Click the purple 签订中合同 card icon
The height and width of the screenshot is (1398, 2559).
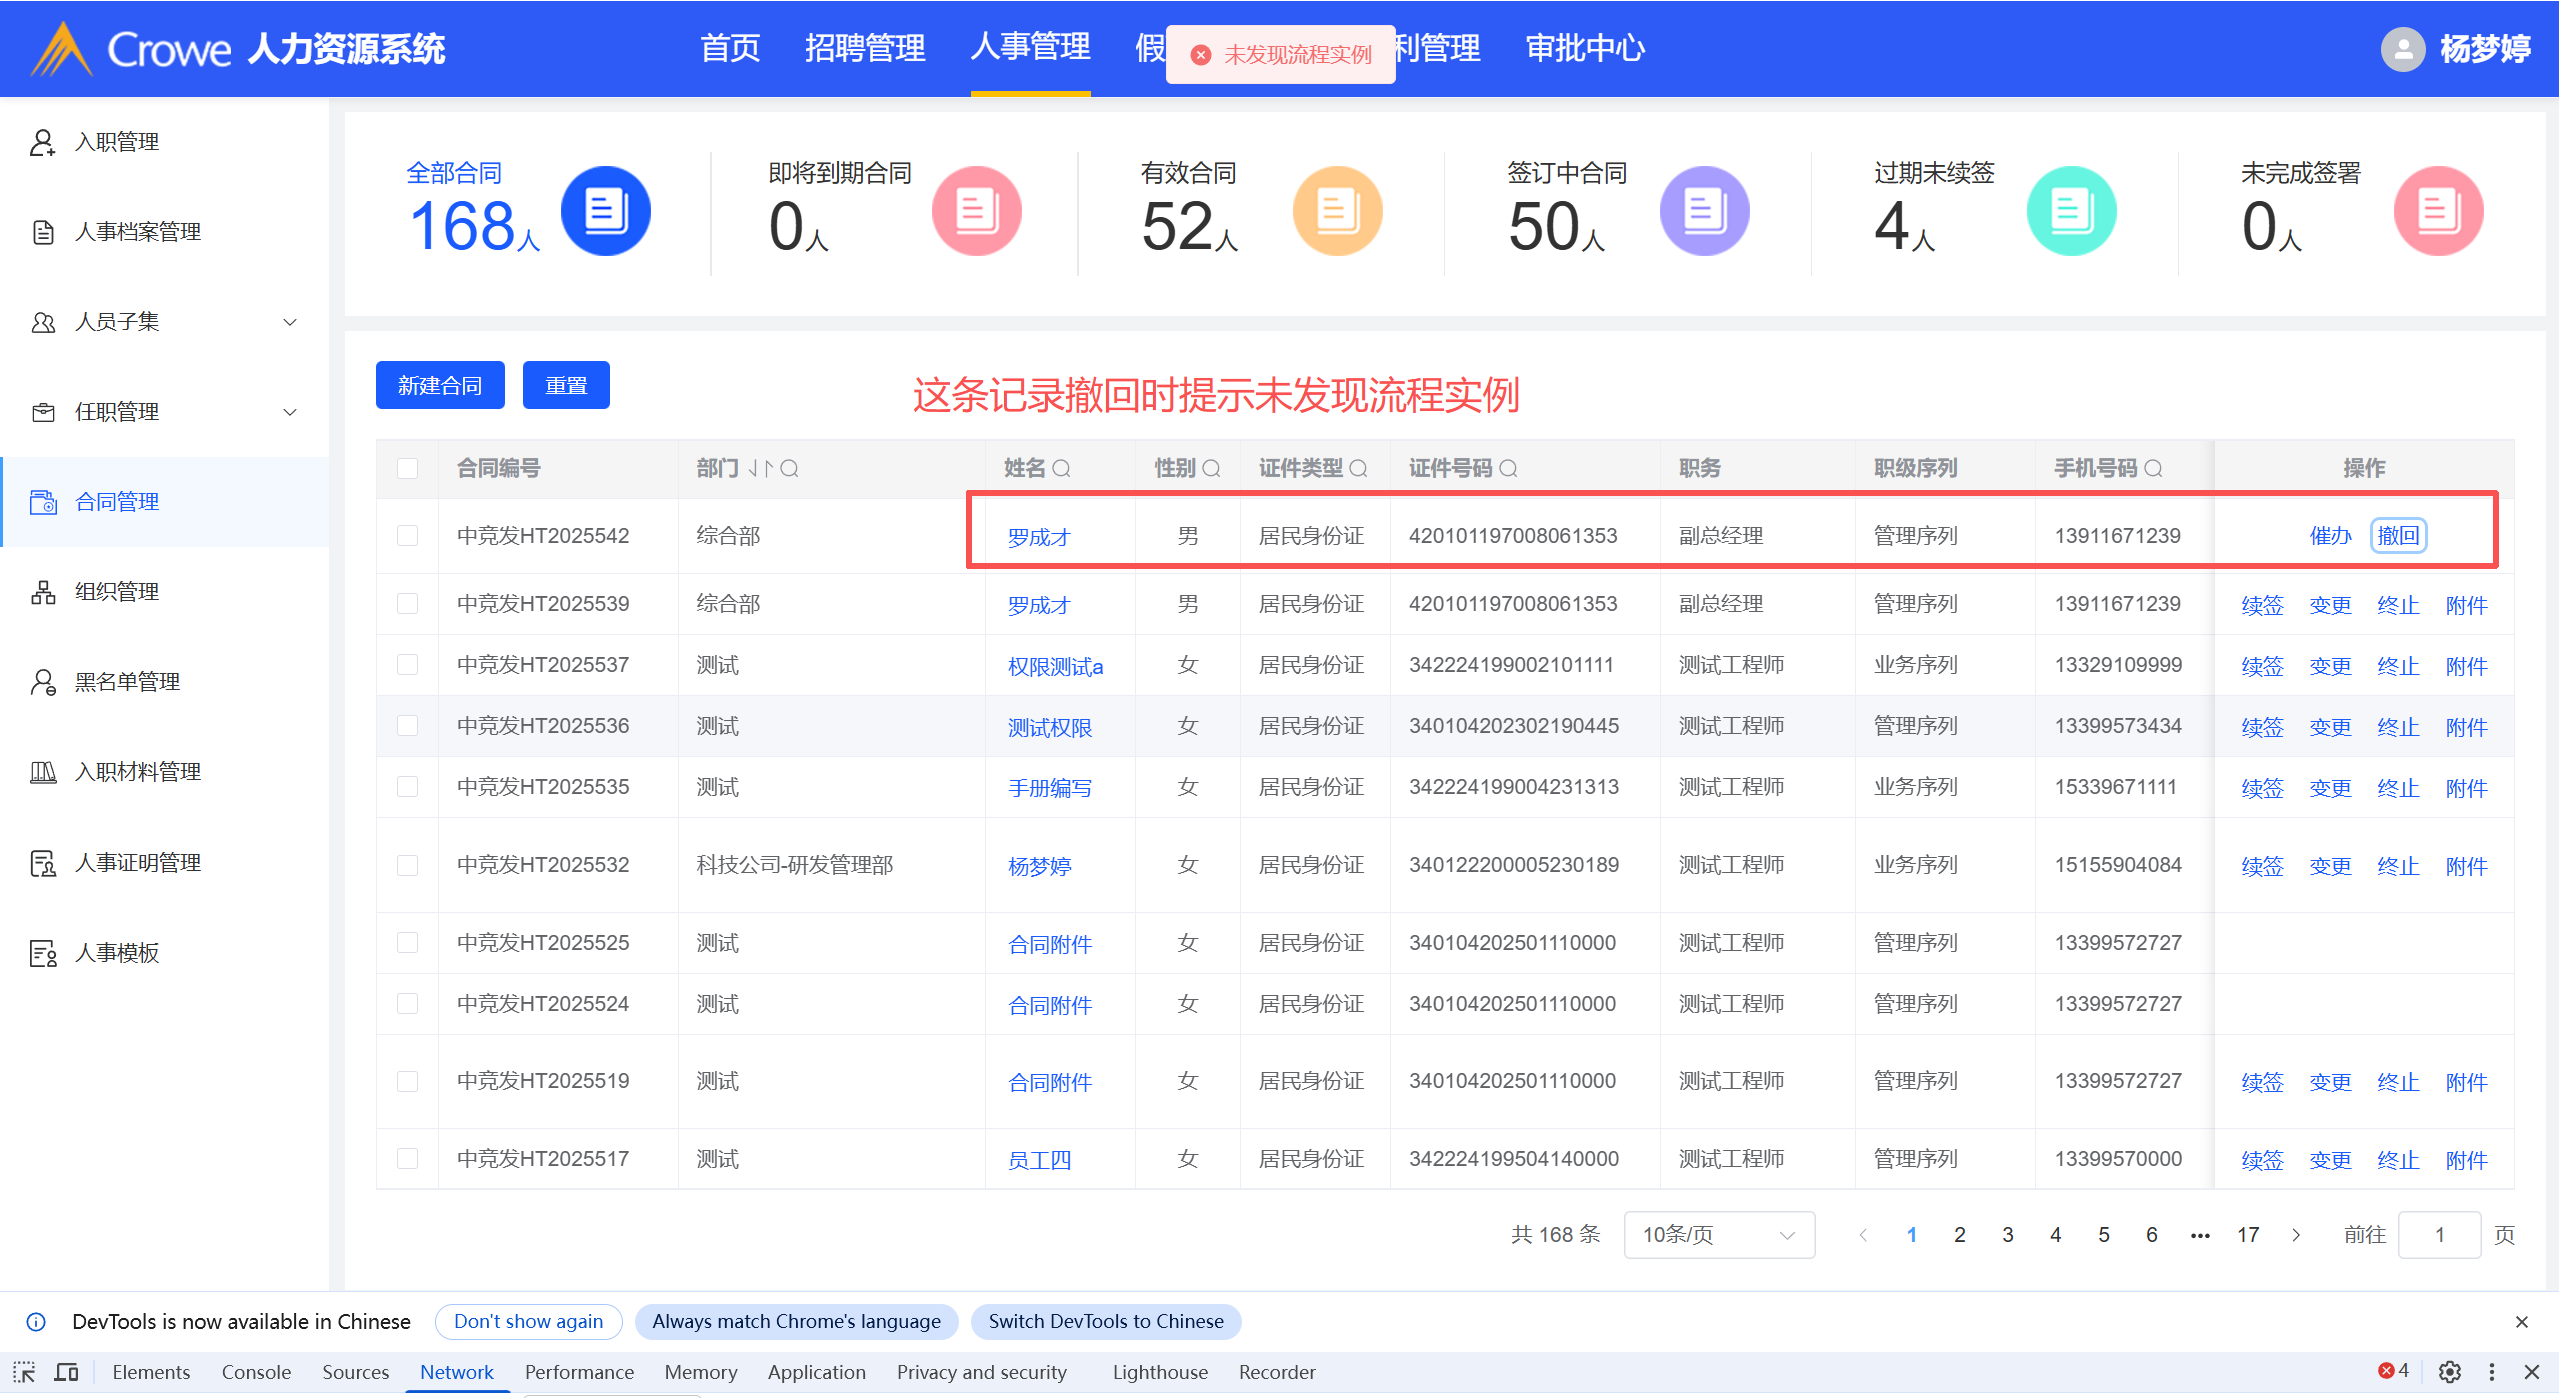(1703, 211)
